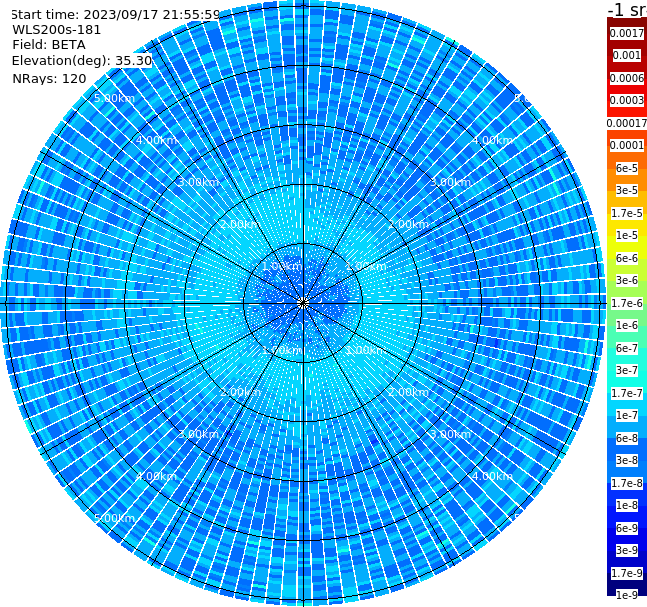This screenshot has height=607, width=647.
Task: Select the 1e-8 colorbar label
Action: click(x=627, y=505)
